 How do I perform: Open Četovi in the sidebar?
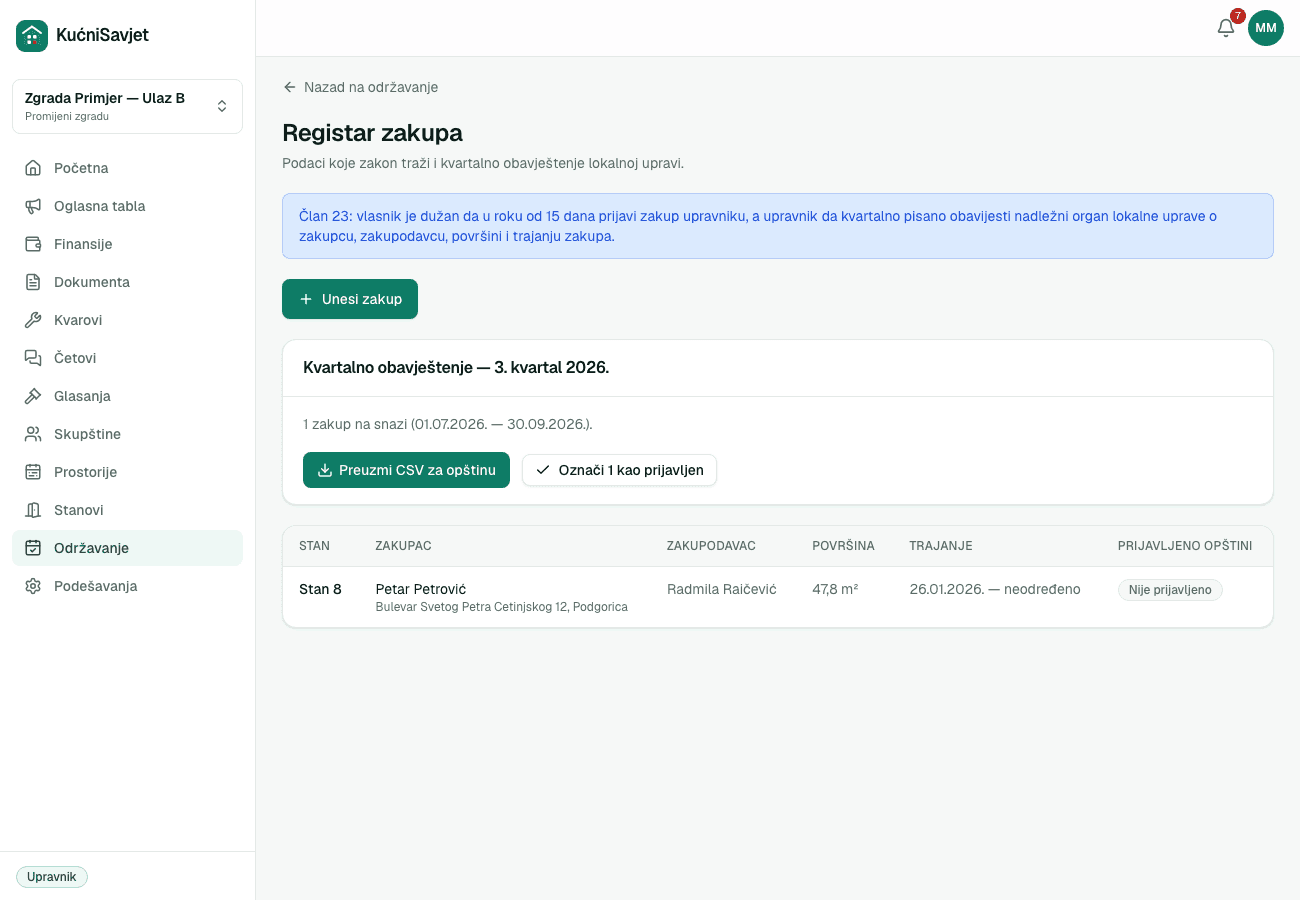(x=127, y=358)
